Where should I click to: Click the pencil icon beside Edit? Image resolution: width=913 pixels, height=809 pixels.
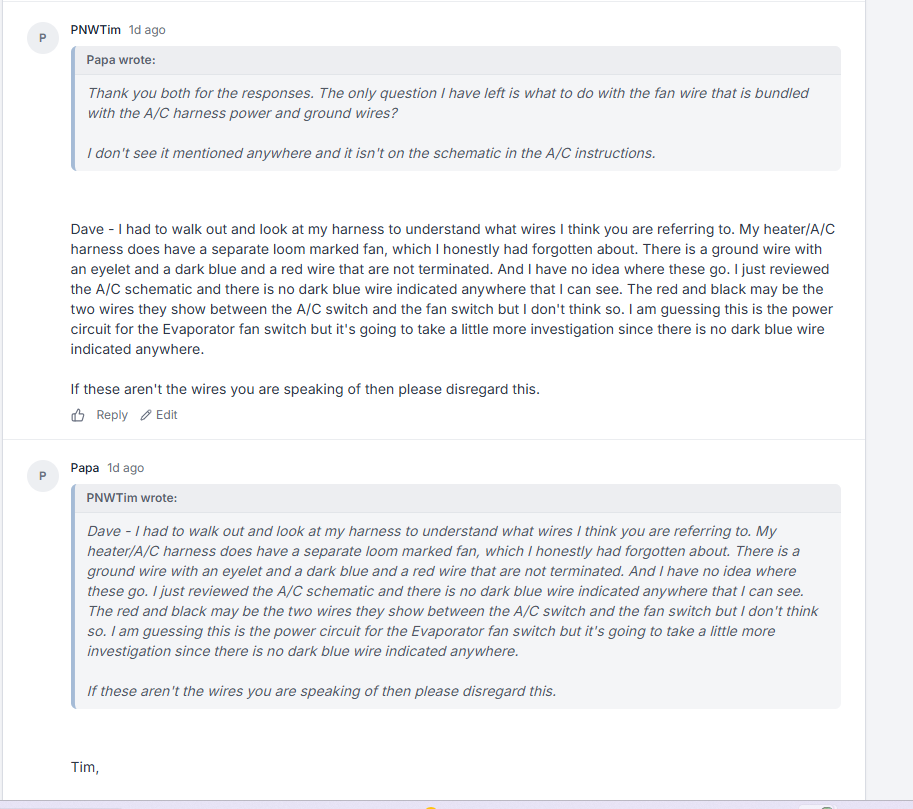click(x=146, y=415)
